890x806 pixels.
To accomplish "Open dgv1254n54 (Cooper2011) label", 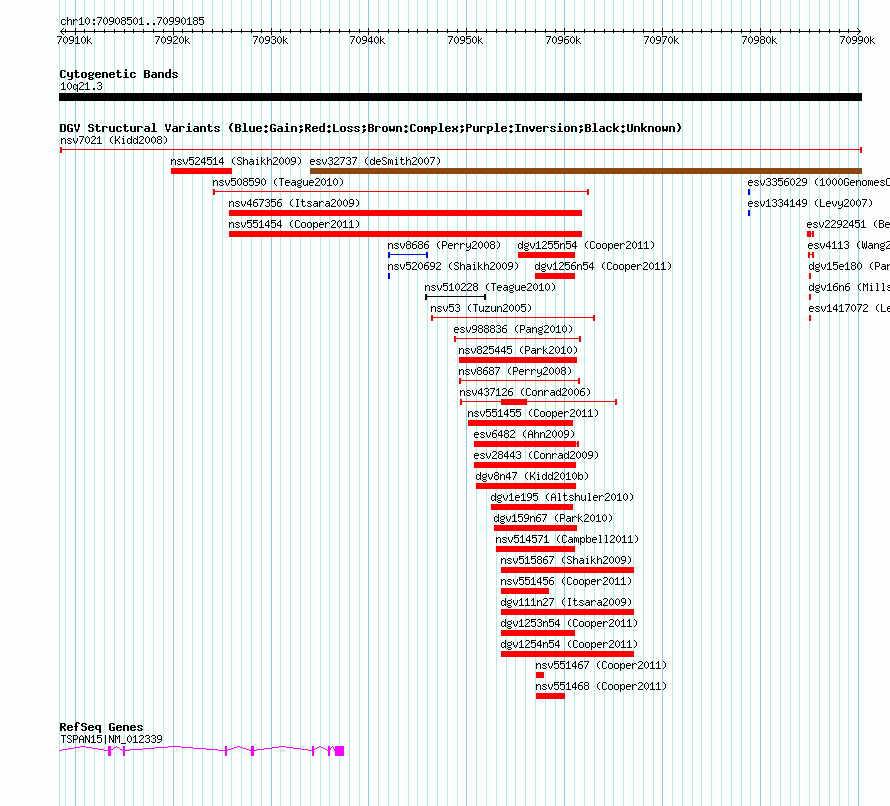I will coord(569,644).
